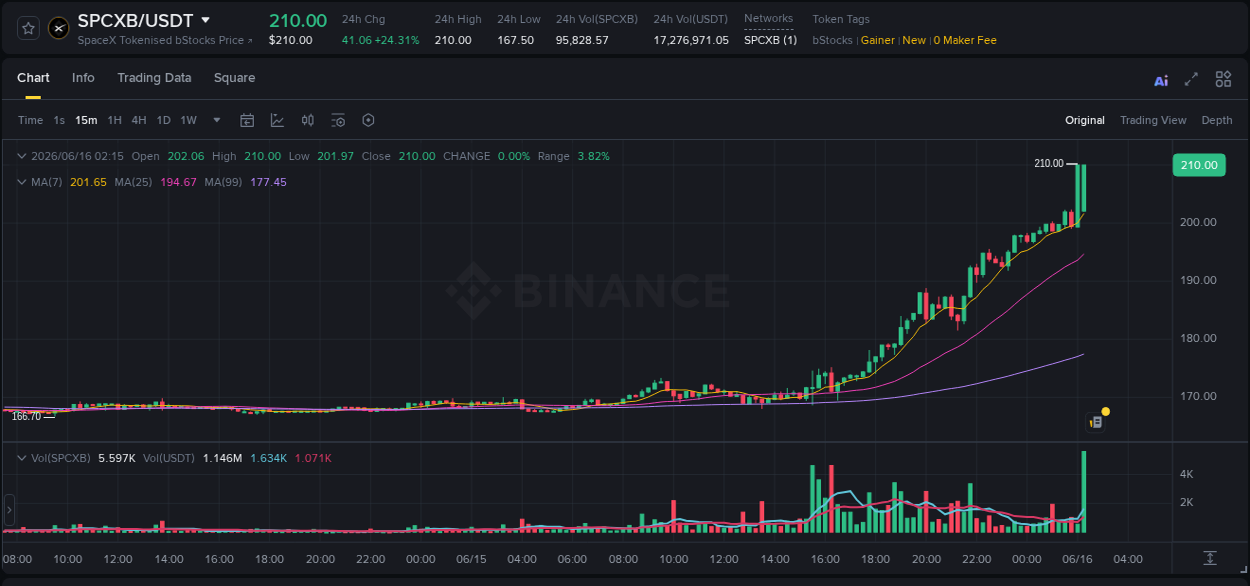
Task: Select the 4H interval
Action: coord(139,120)
